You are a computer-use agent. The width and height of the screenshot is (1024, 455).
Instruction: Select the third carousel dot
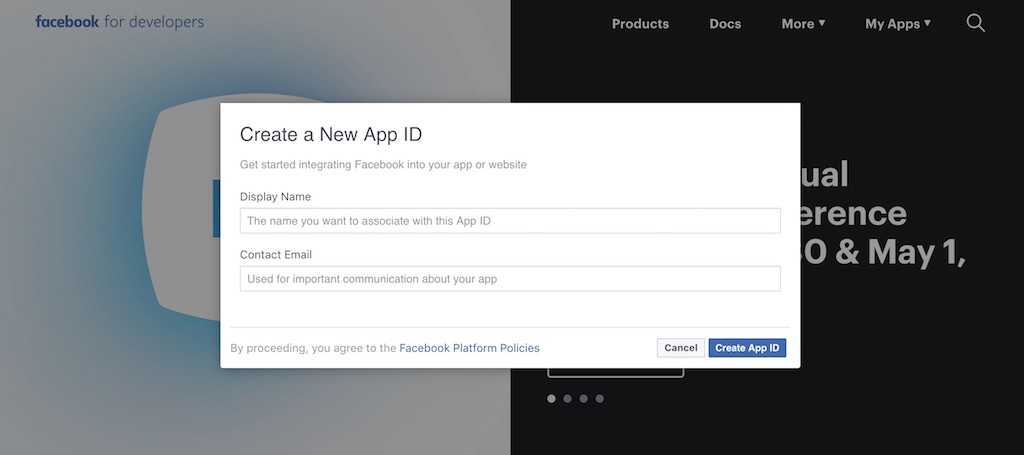pyautogui.click(x=583, y=398)
